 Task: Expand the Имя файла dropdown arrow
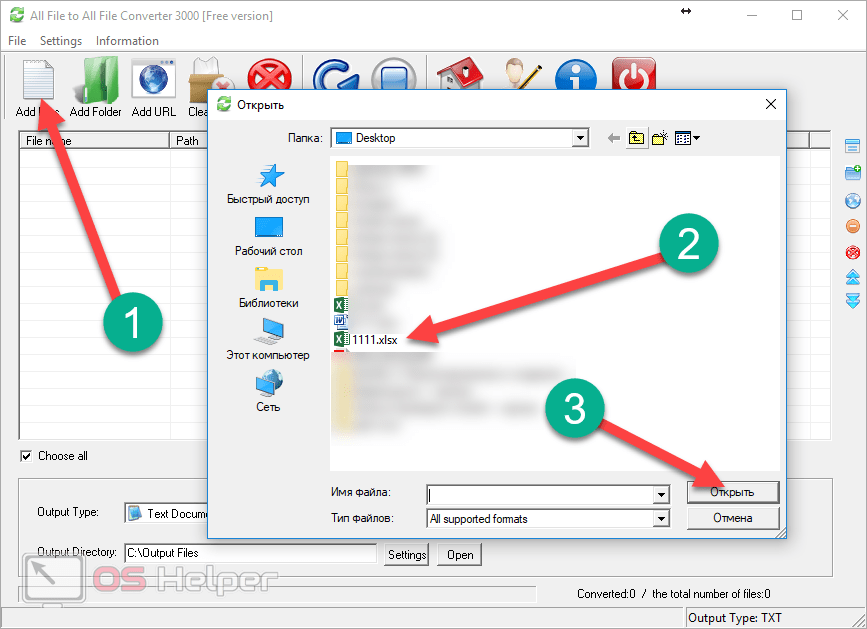(661, 495)
